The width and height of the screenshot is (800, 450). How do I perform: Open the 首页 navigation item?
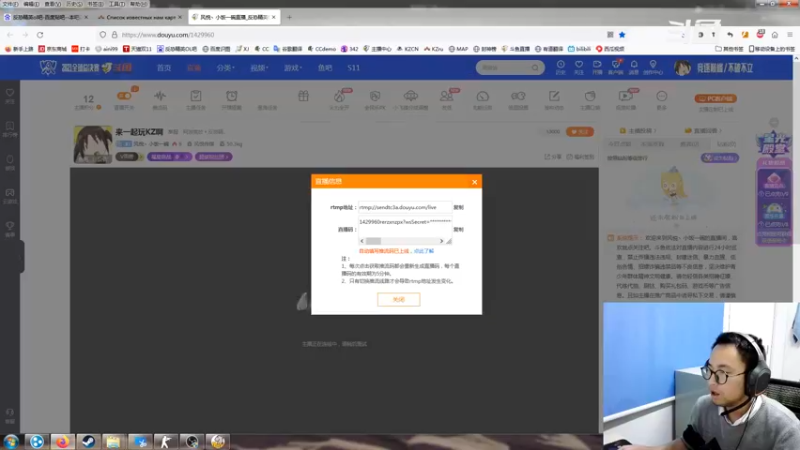pyautogui.click(x=164, y=68)
